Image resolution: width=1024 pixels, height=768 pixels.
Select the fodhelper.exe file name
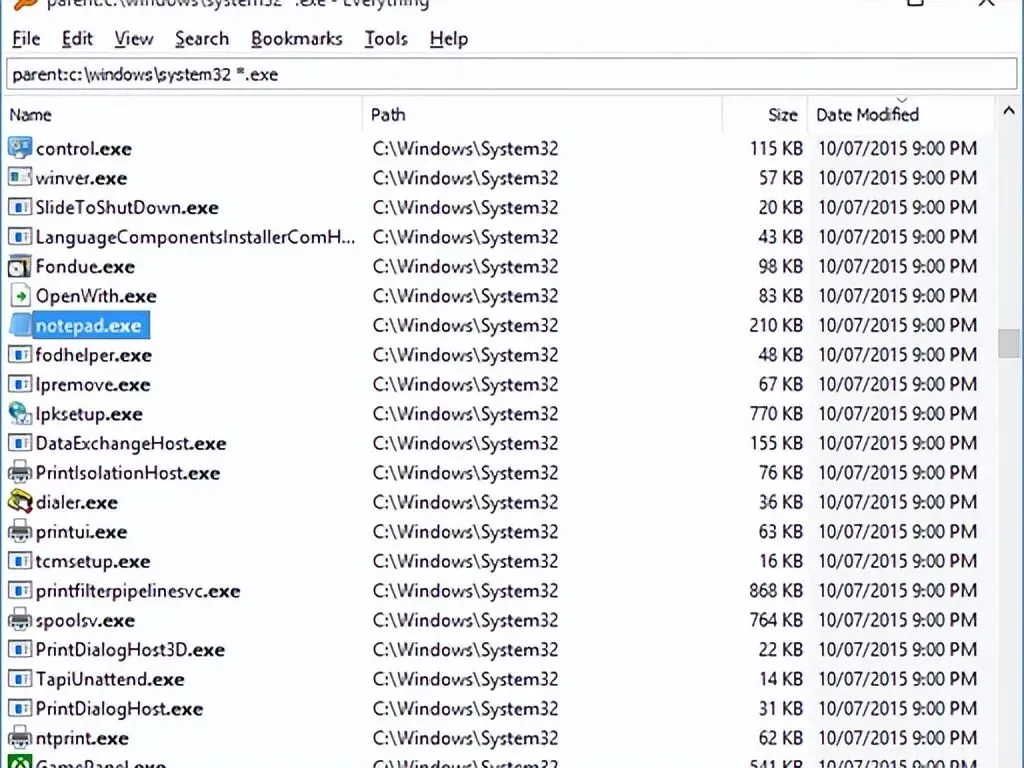point(93,355)
